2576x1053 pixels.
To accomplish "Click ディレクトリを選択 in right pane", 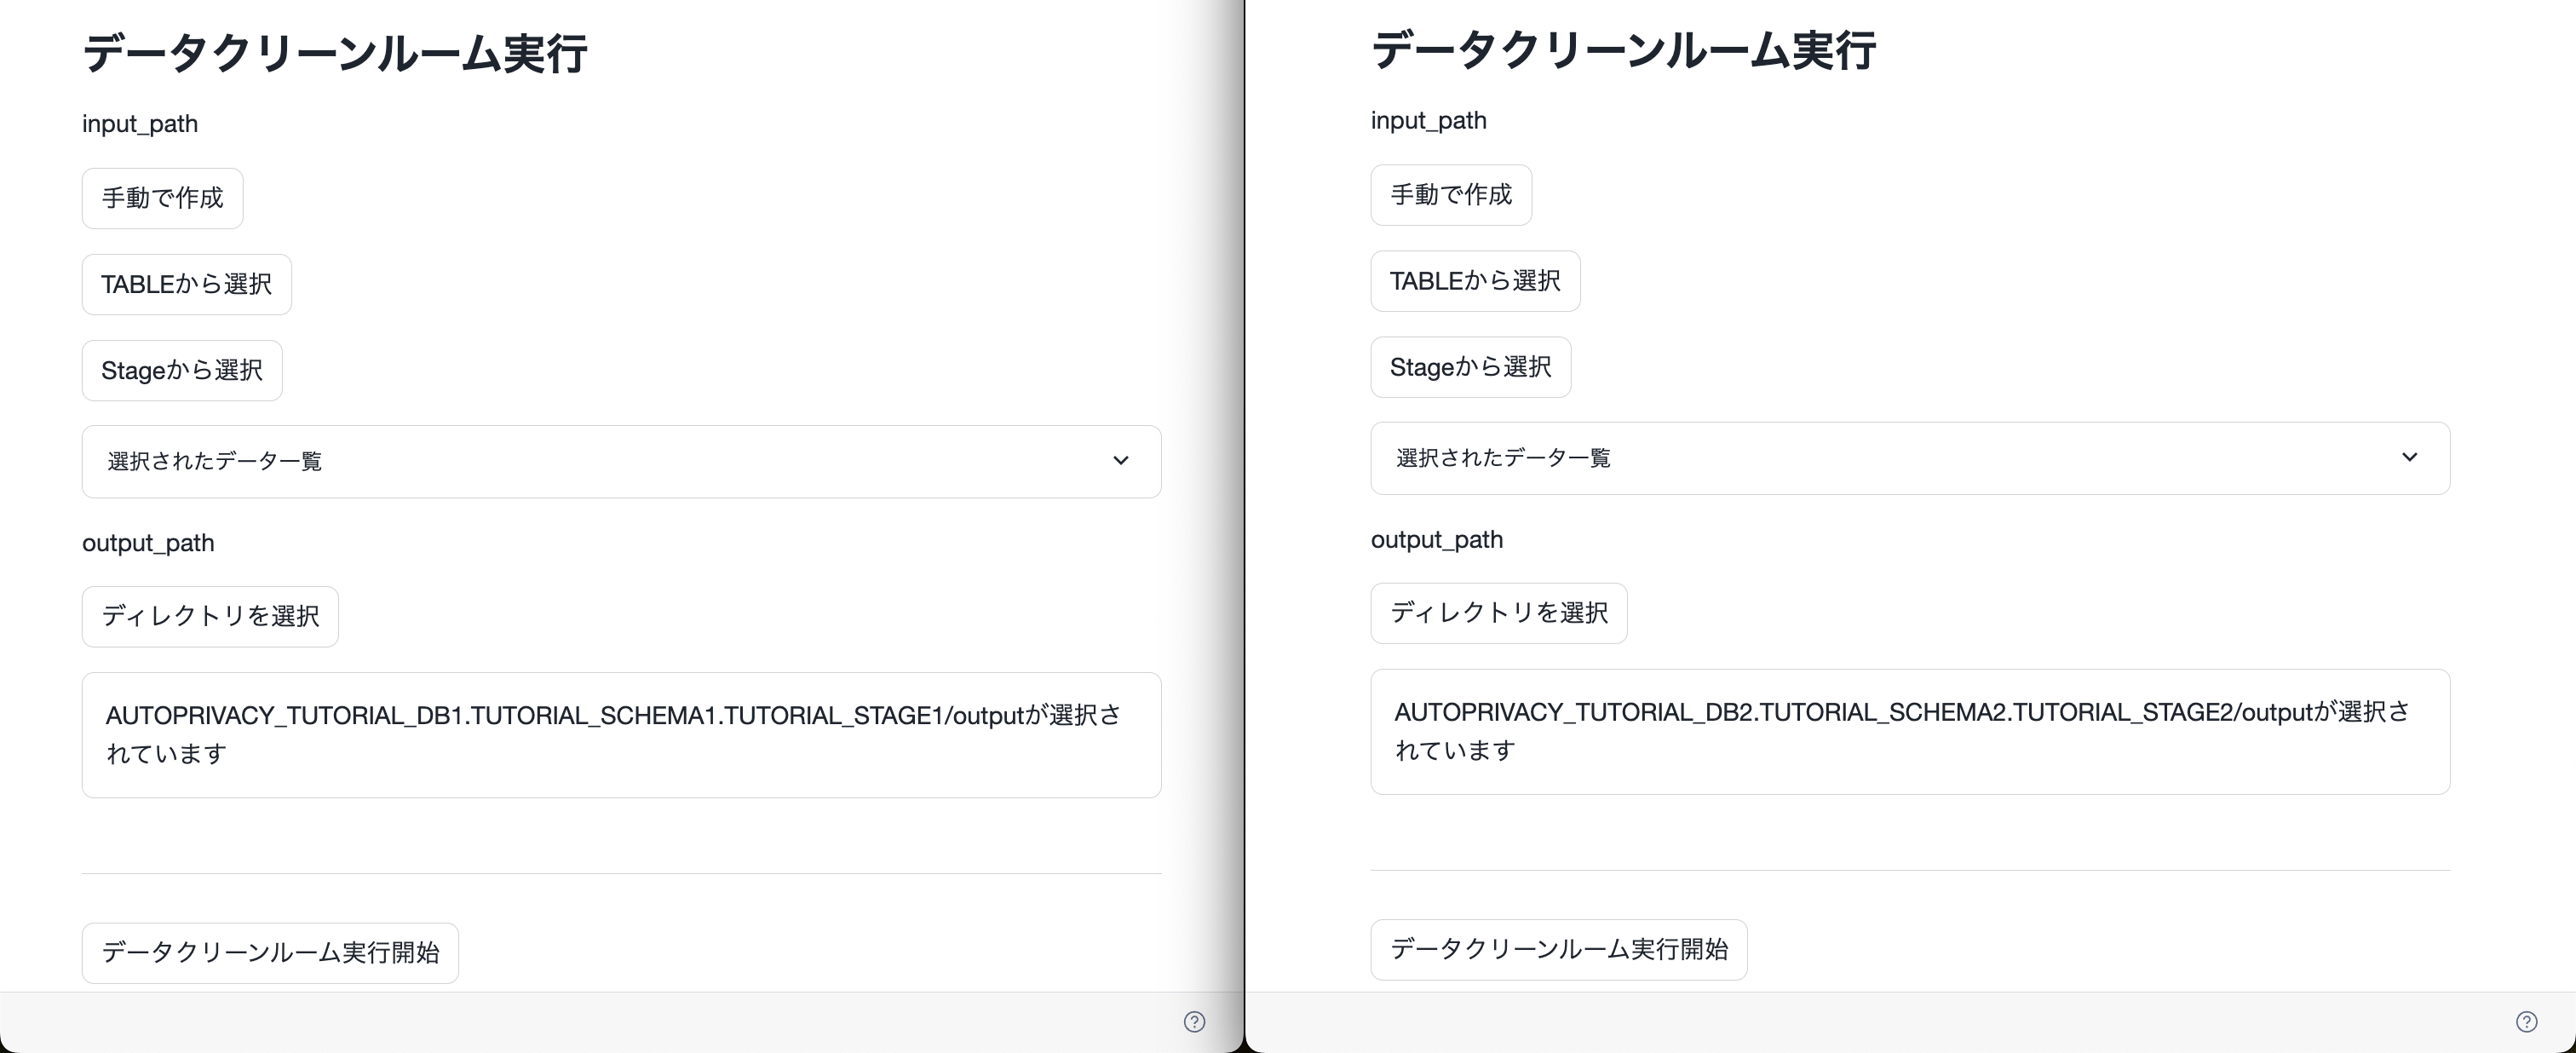I will click(x=1498, y=613).
